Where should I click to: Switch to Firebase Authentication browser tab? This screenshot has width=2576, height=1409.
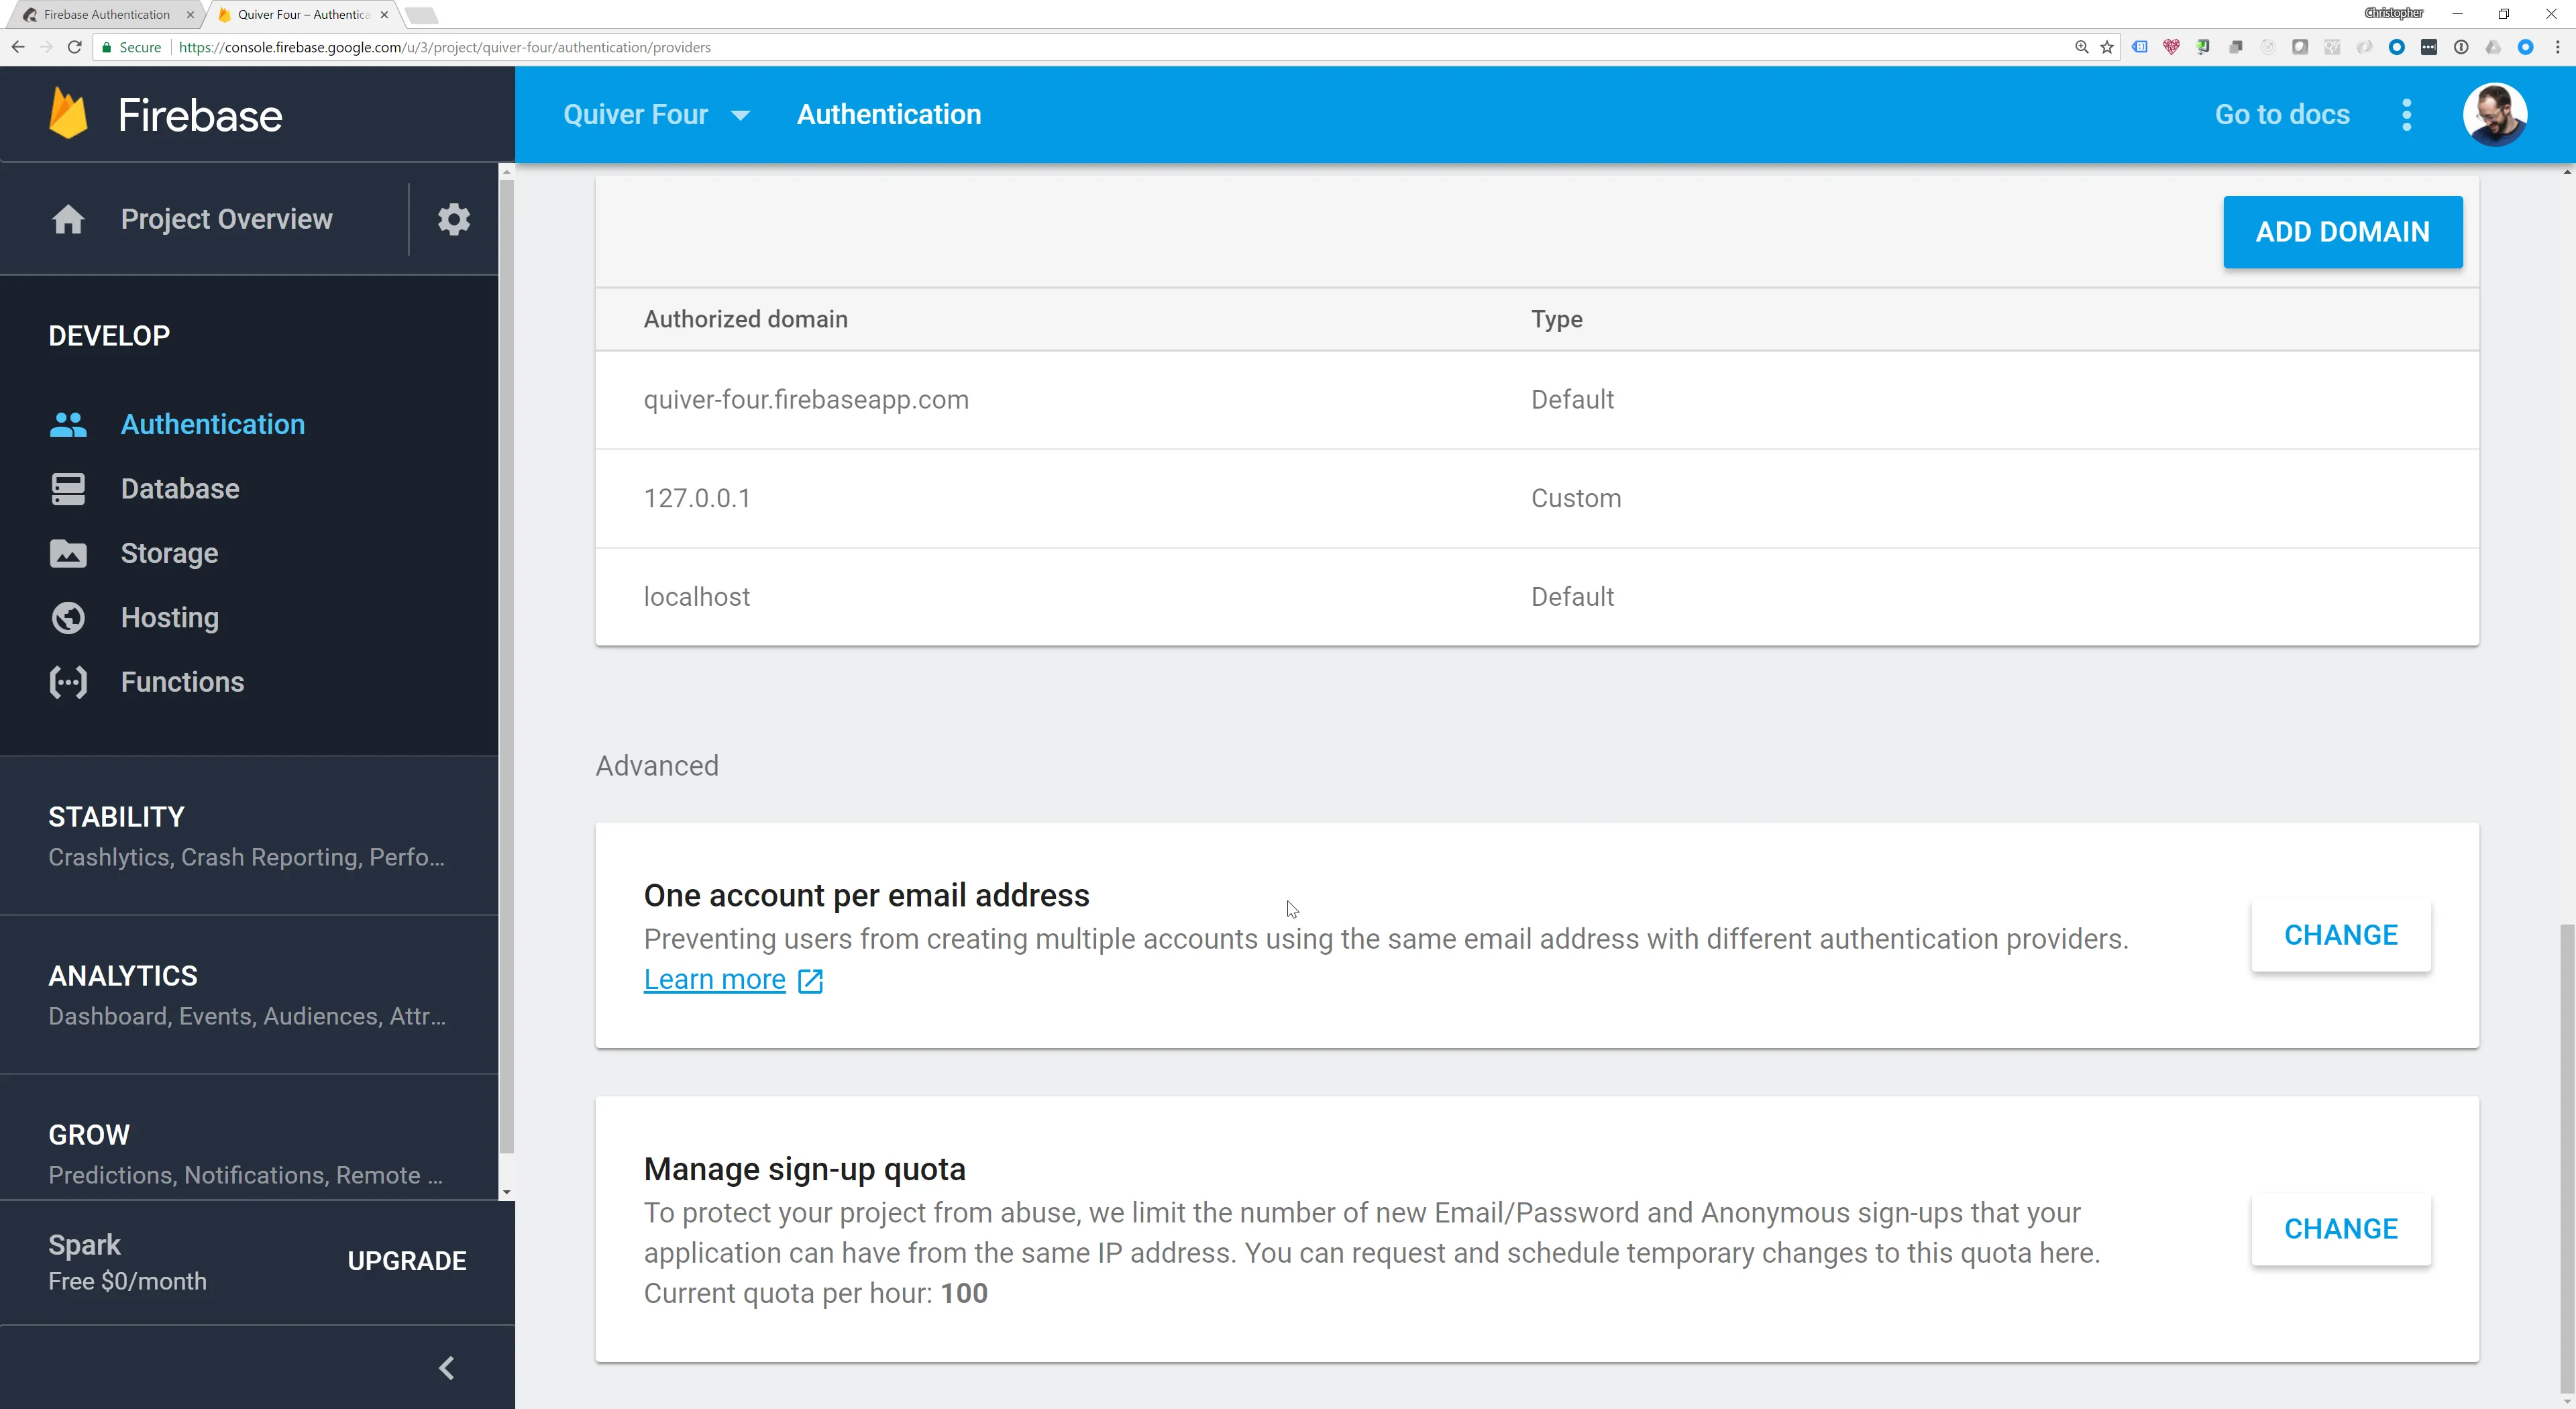point(106,14)
